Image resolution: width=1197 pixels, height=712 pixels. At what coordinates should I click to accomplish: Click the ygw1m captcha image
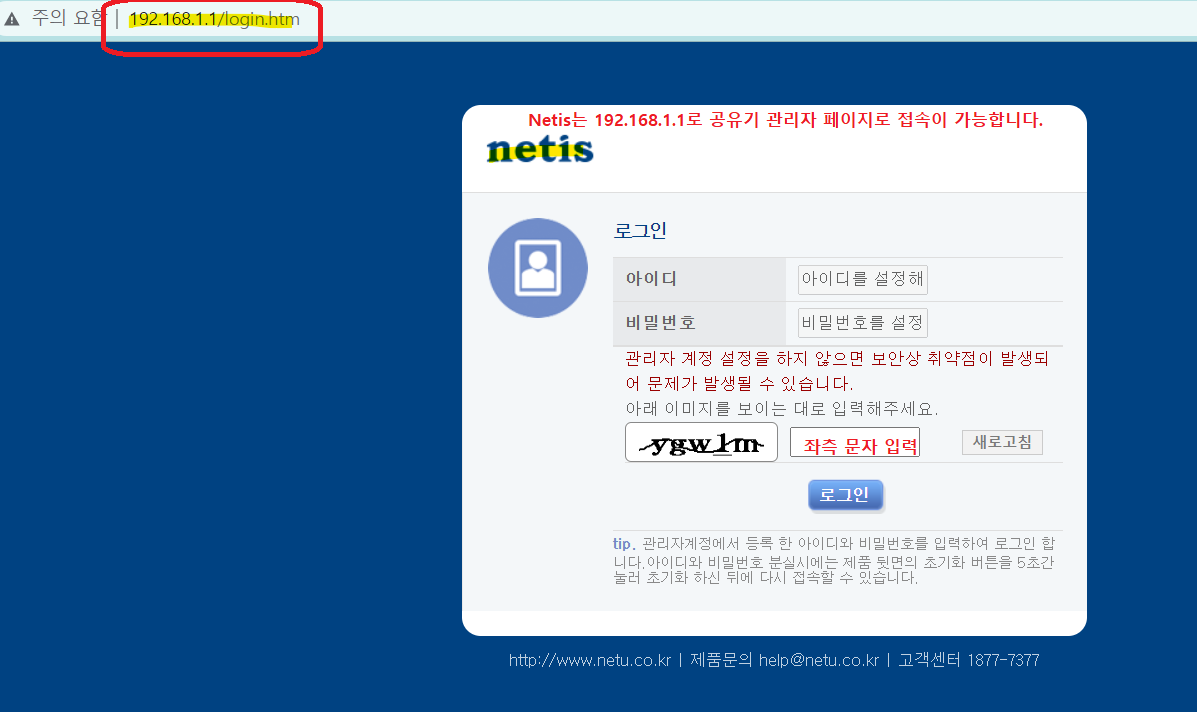coord(701,443)
